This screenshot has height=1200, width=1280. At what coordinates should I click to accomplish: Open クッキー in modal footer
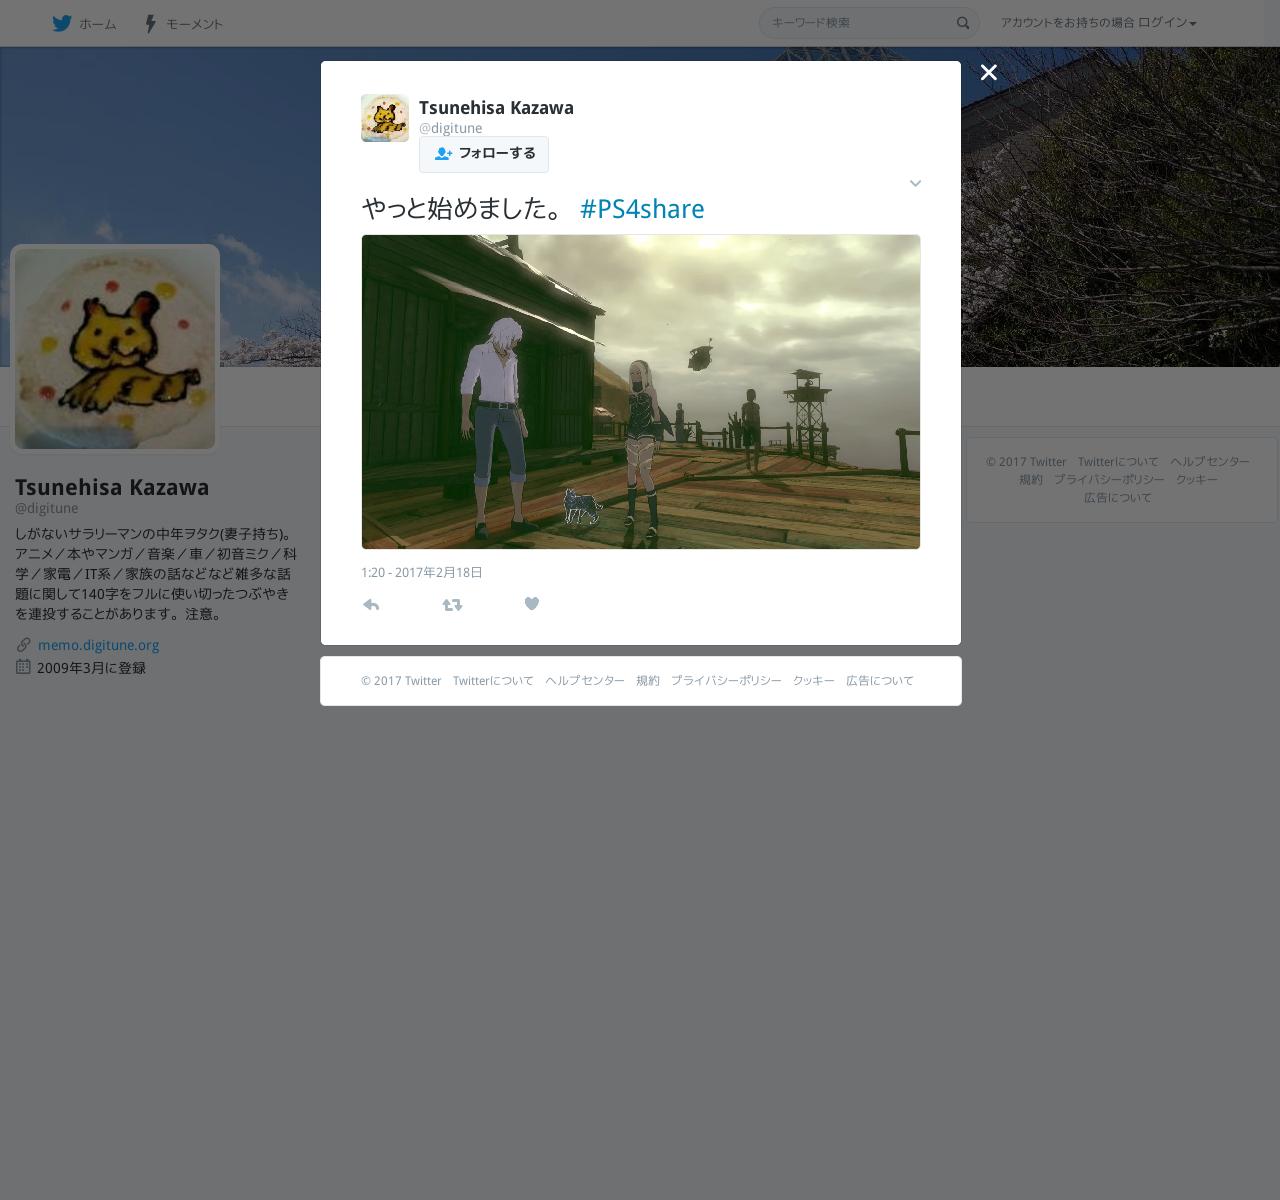click(814, 681)
